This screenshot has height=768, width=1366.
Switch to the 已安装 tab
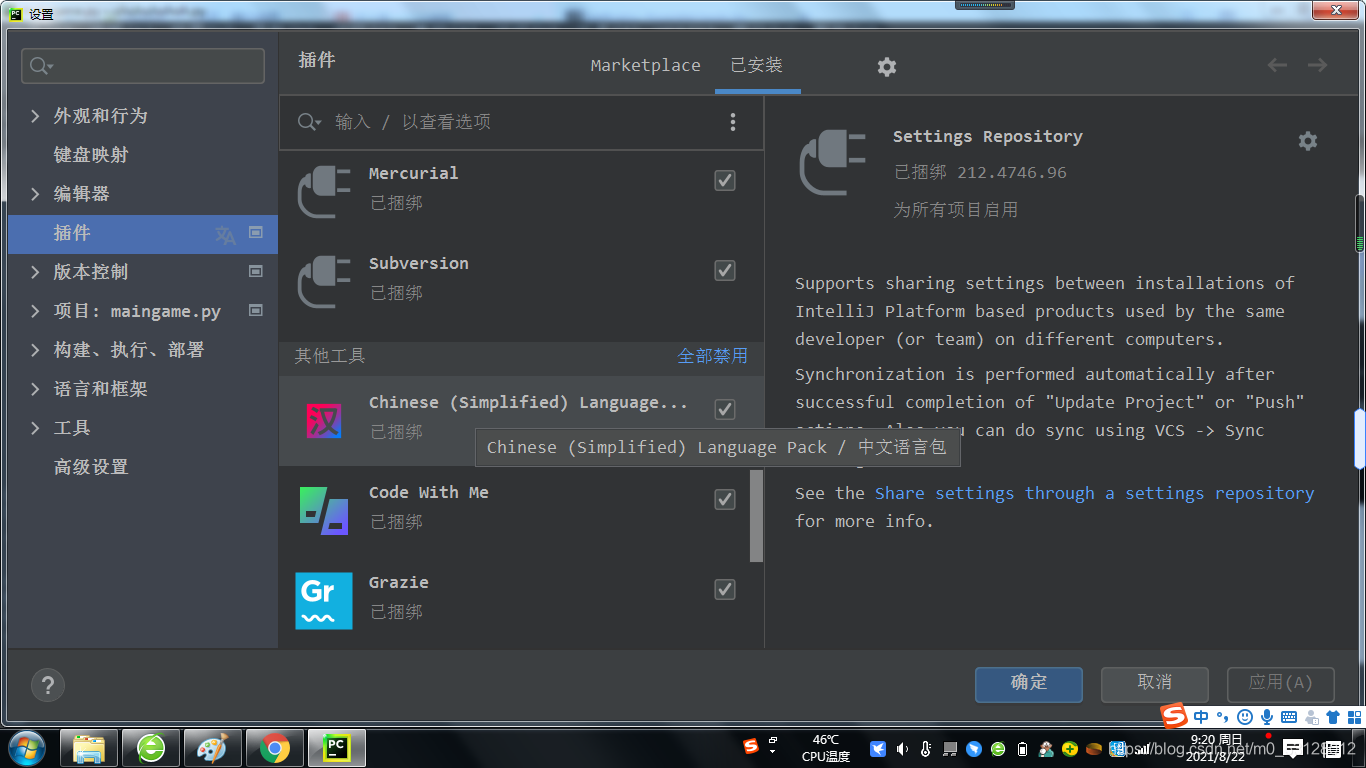tap(757, 66)
